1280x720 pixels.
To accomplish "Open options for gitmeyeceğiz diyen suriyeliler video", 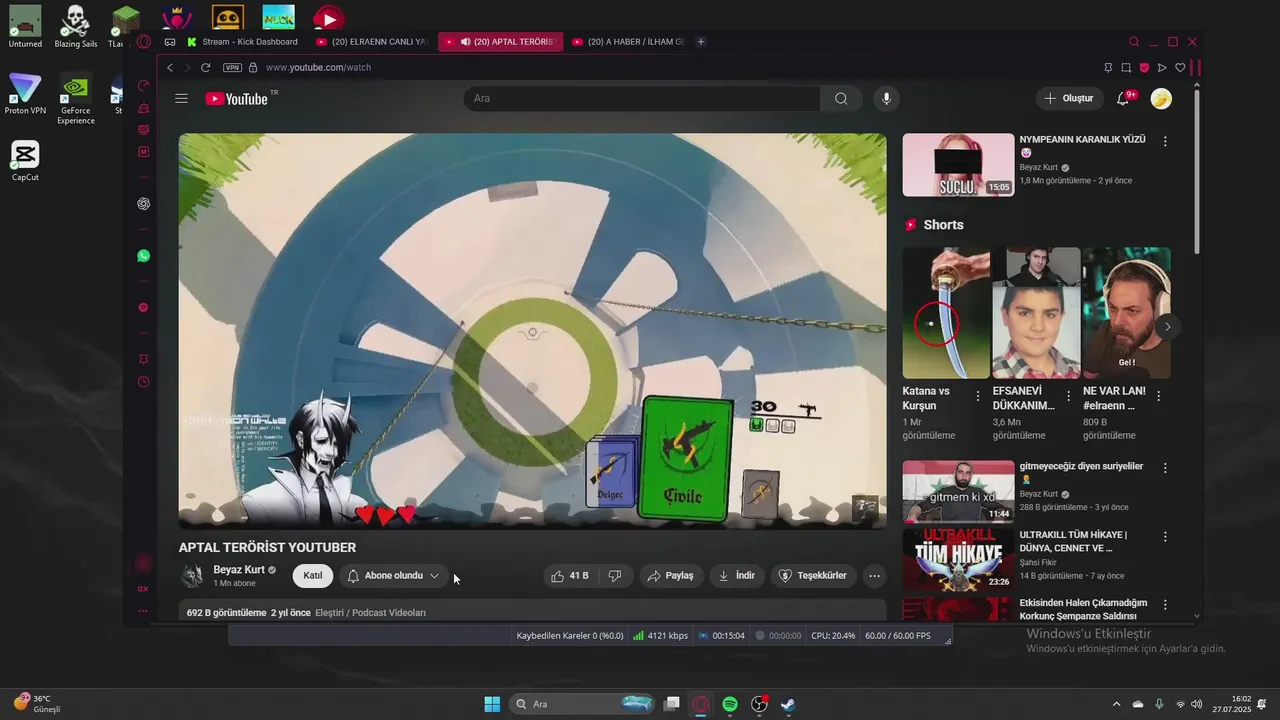I will 1165,468.
